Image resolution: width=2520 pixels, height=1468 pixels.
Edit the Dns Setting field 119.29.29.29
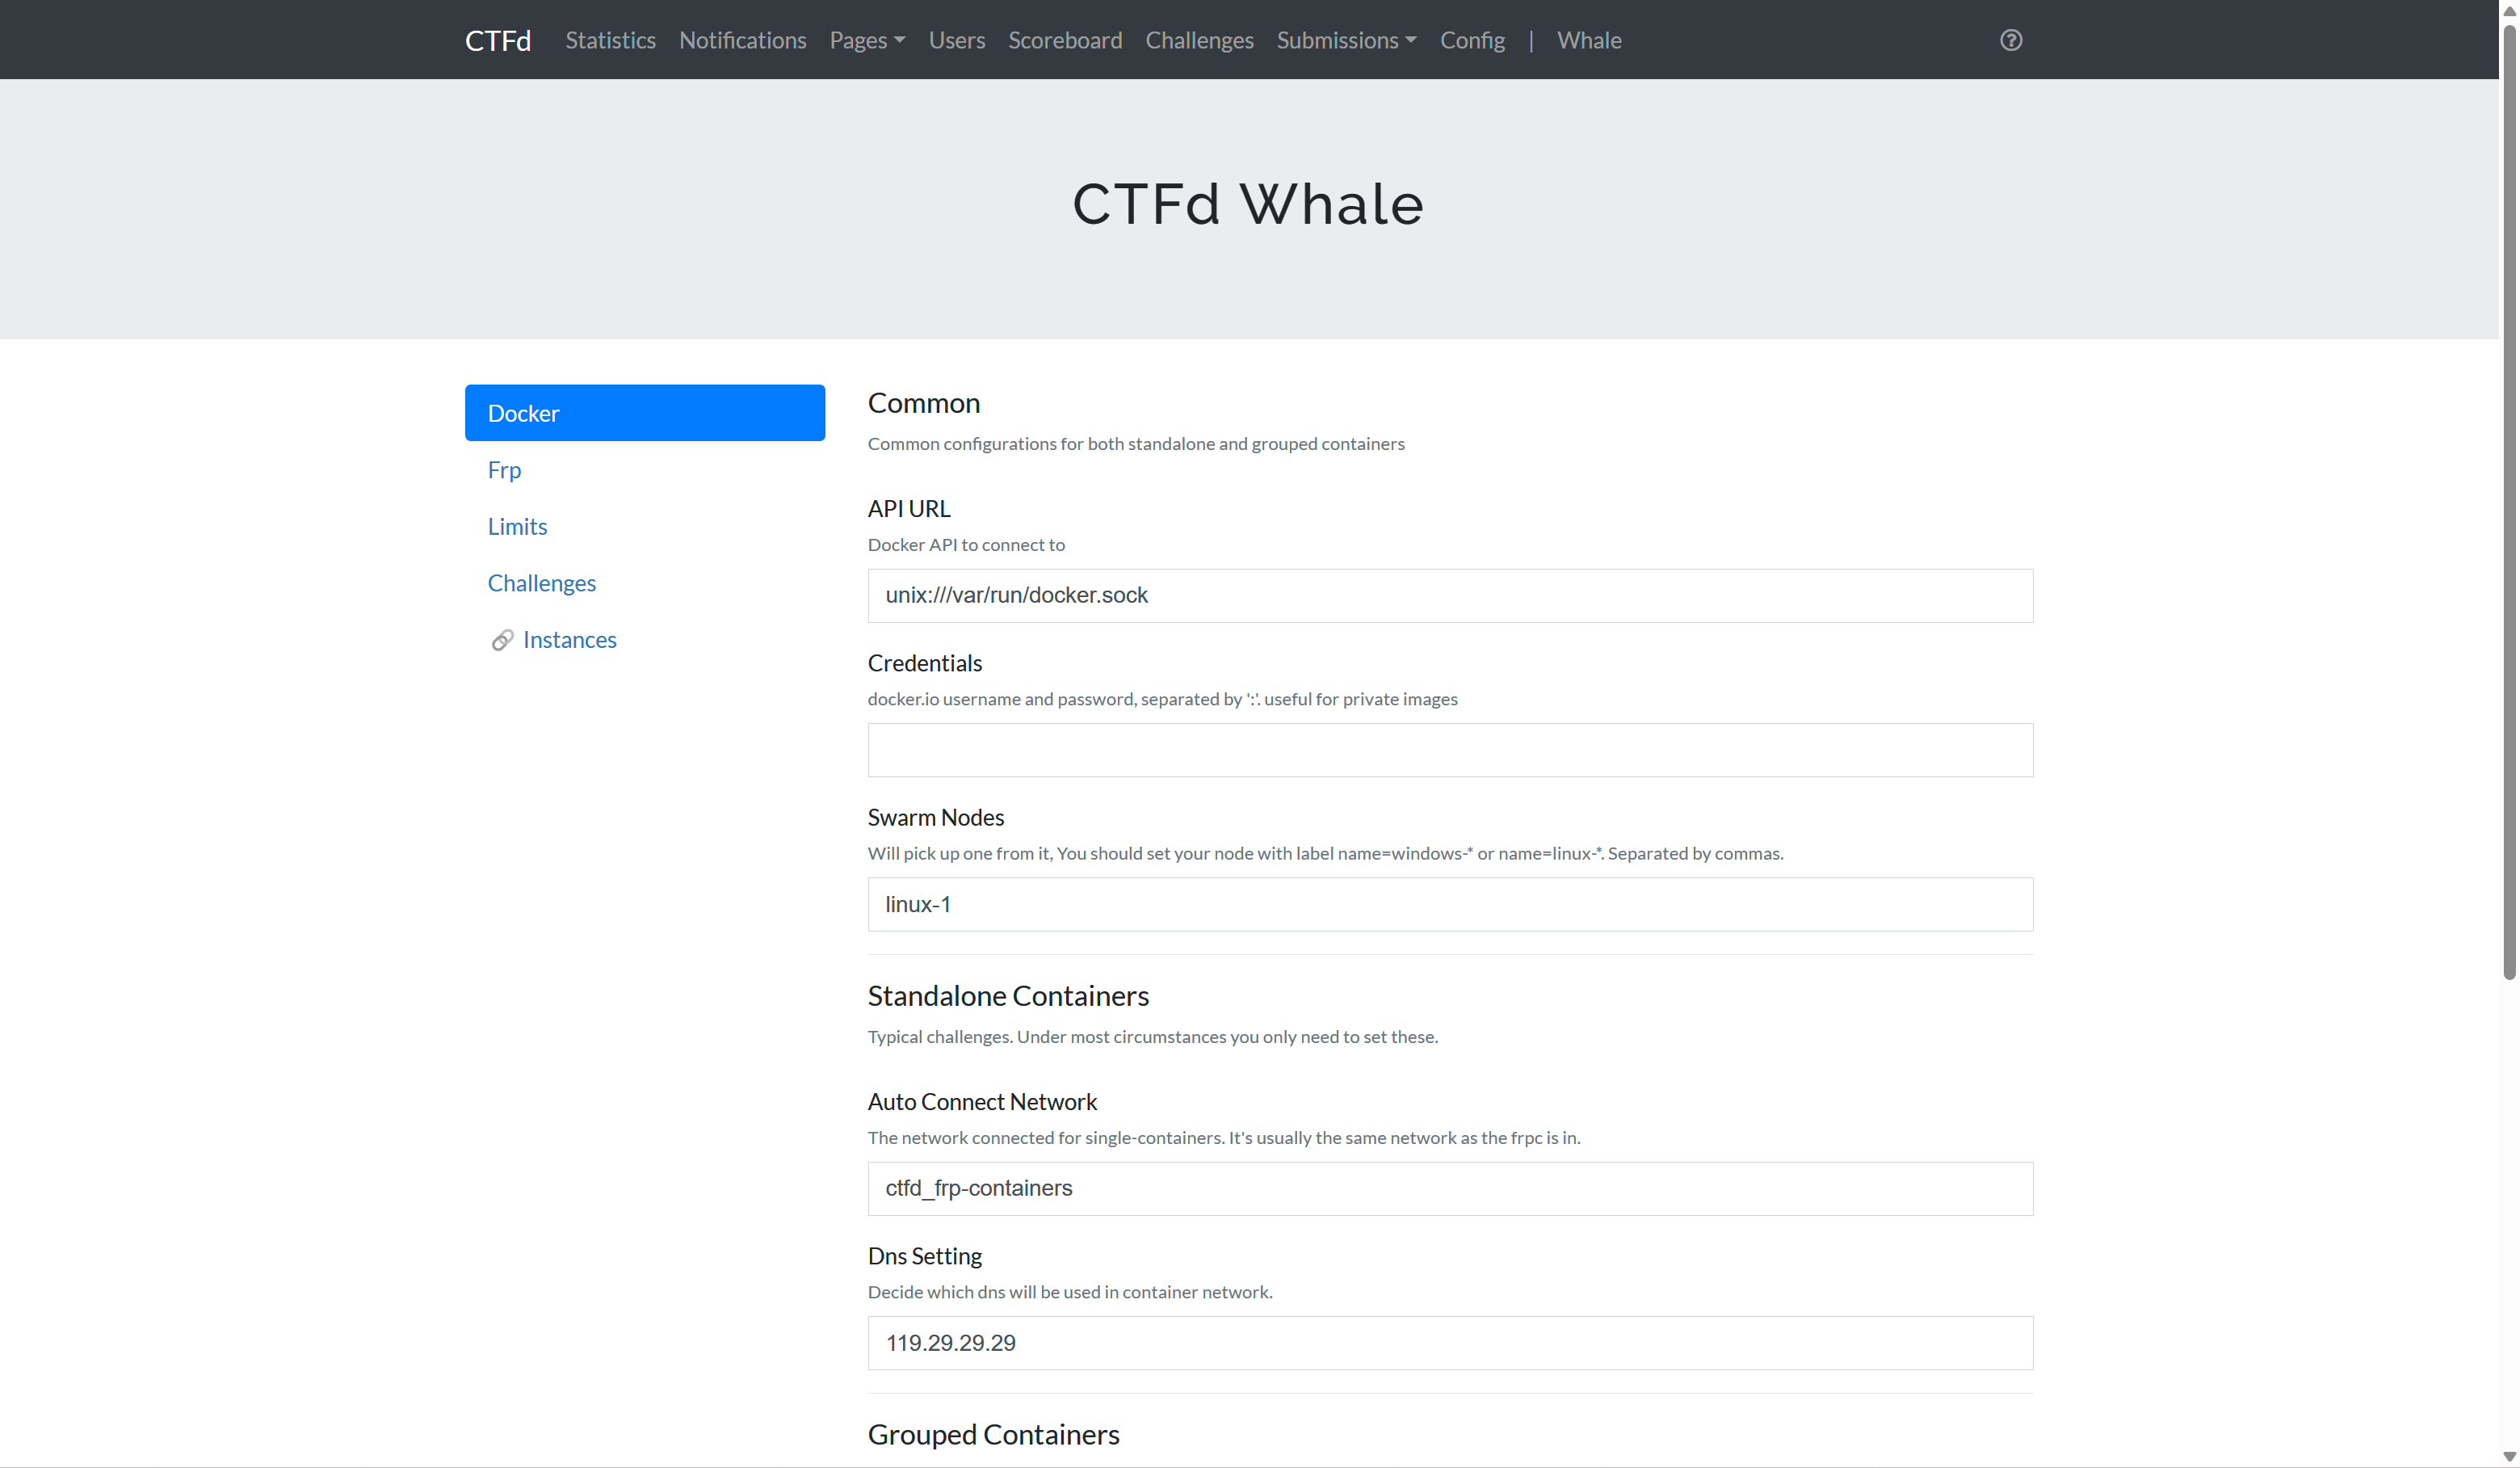[1450, 1343]
